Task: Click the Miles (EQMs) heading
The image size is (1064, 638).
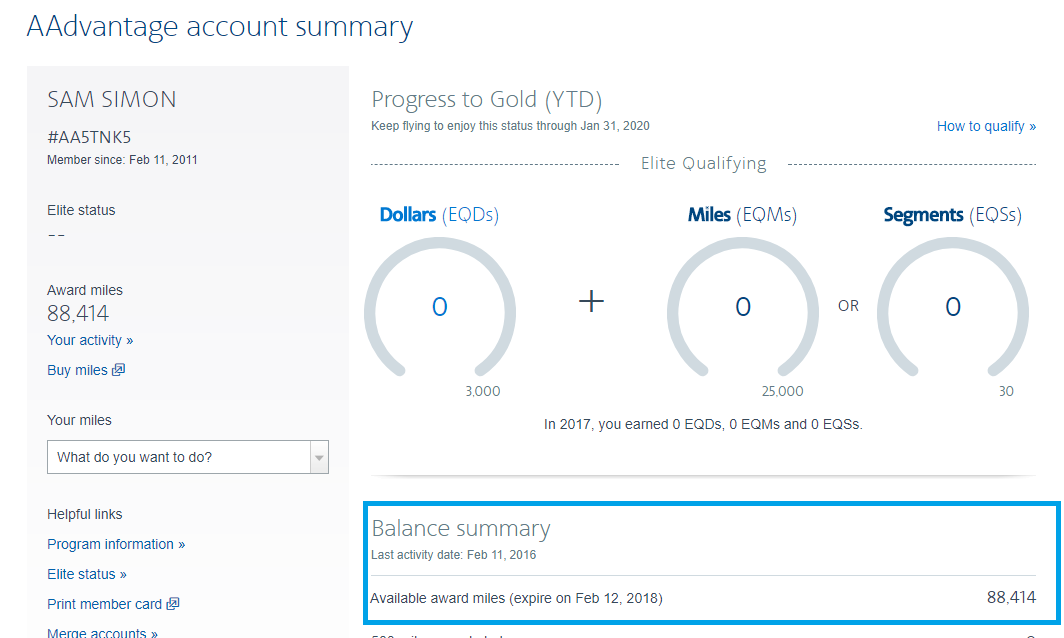Action: click(x=742, y=214)
